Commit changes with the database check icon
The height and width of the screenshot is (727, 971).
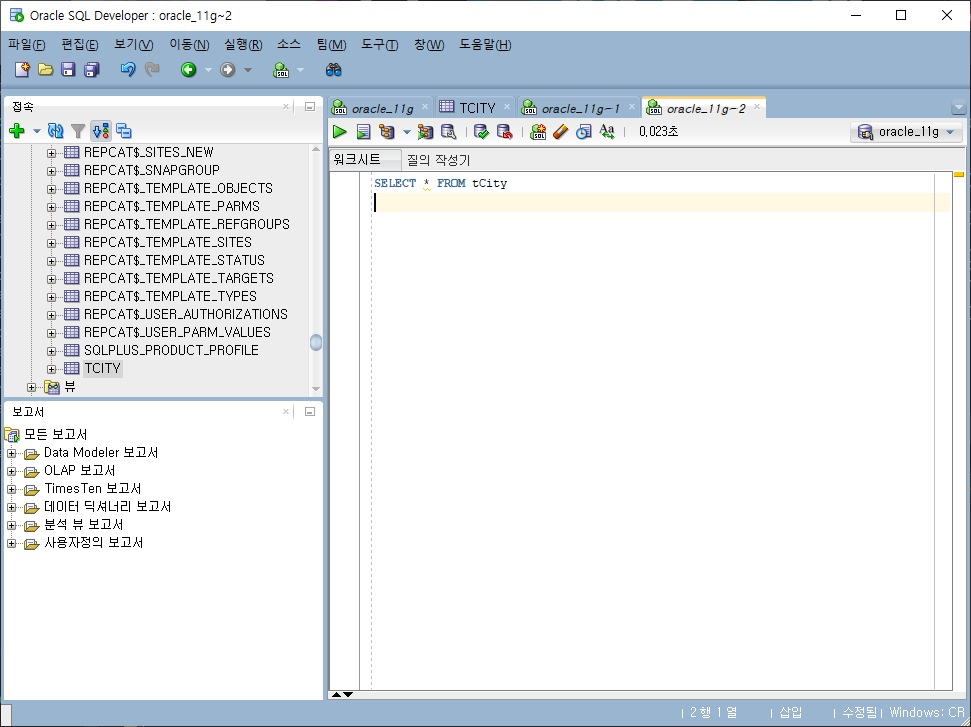(x=481, y=131)
